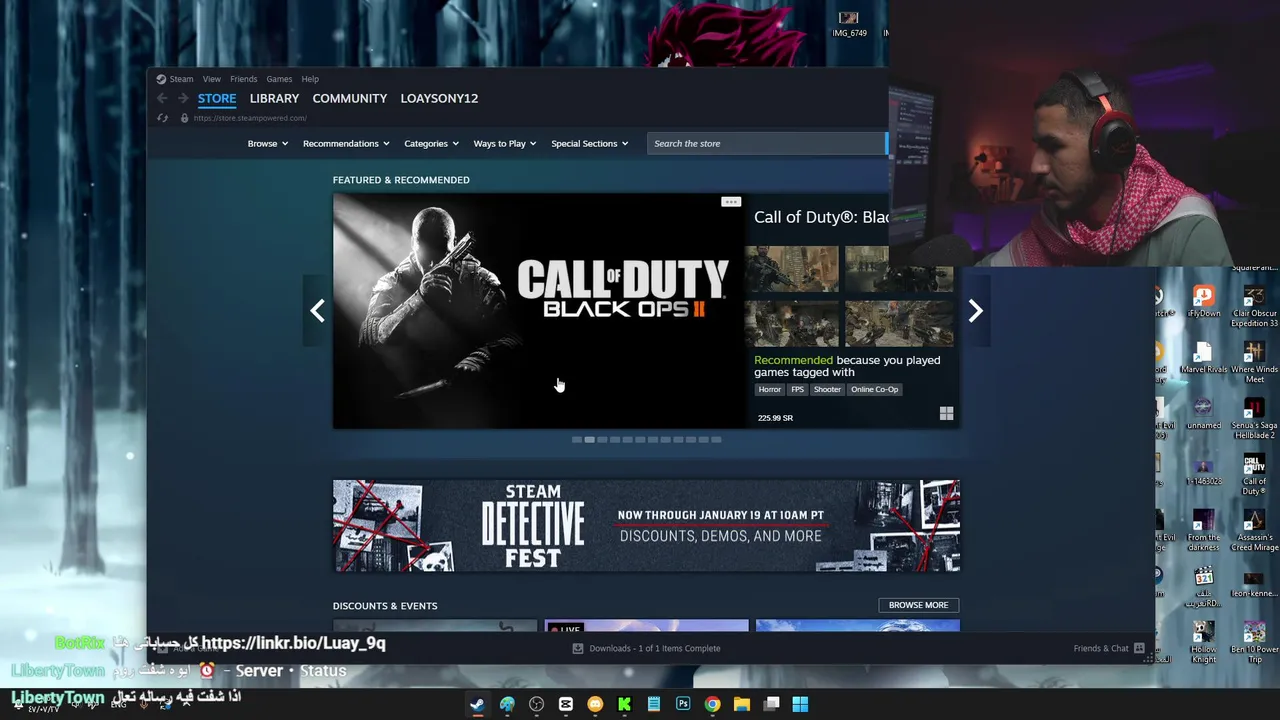Screen dimensions: 1280x720
Task: Open Photoshop from the taskbar
Action: pyautogui.click(x=683, y=704)
